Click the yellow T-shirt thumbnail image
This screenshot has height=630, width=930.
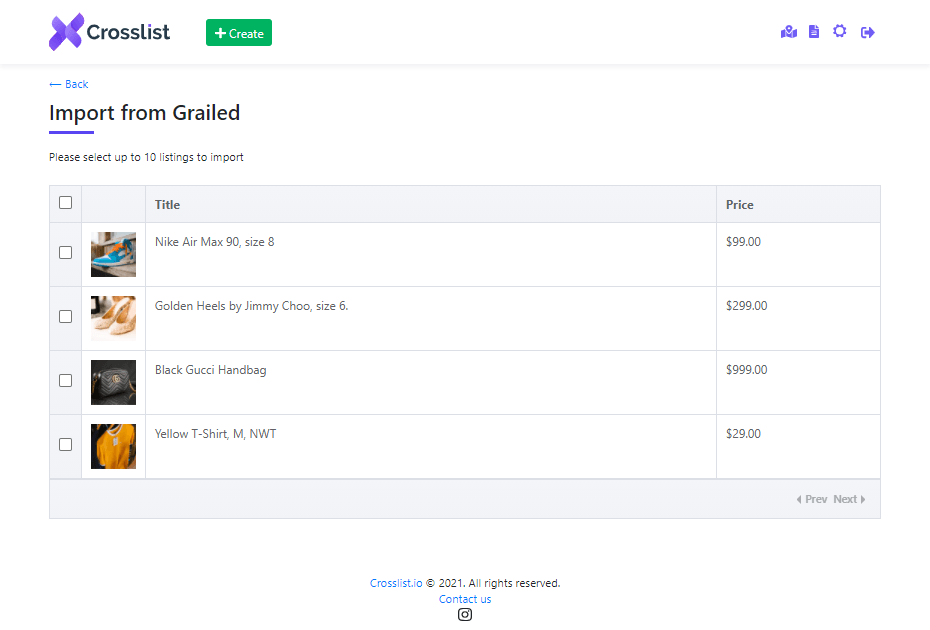[x=113, y=447]
